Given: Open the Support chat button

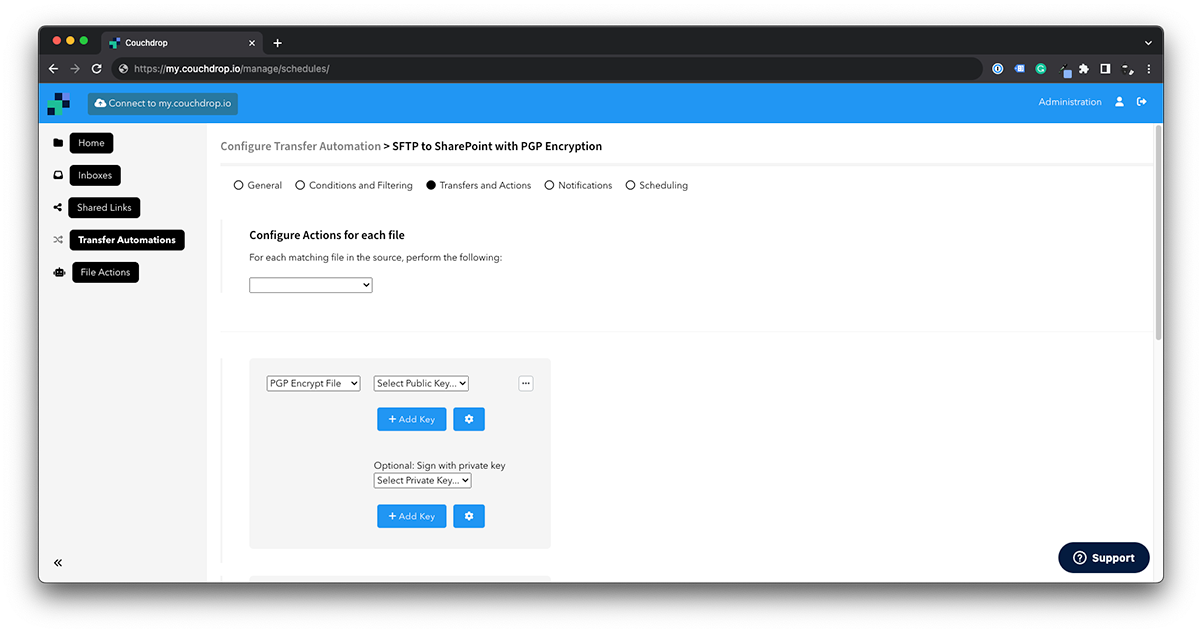Looking at the screenshot, I should click(1103, 557).
